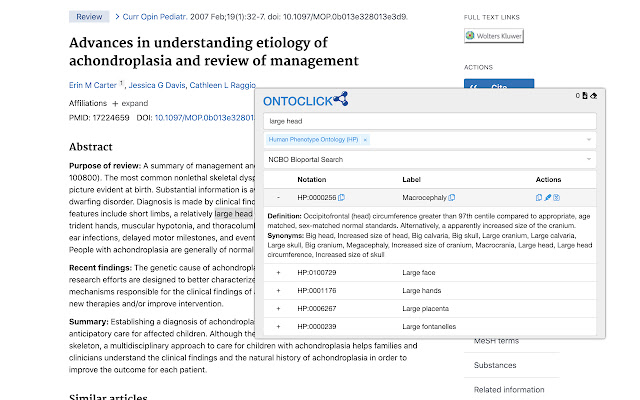
Task: Click the OntoClick network logo icon
Action: click(340, 99)
